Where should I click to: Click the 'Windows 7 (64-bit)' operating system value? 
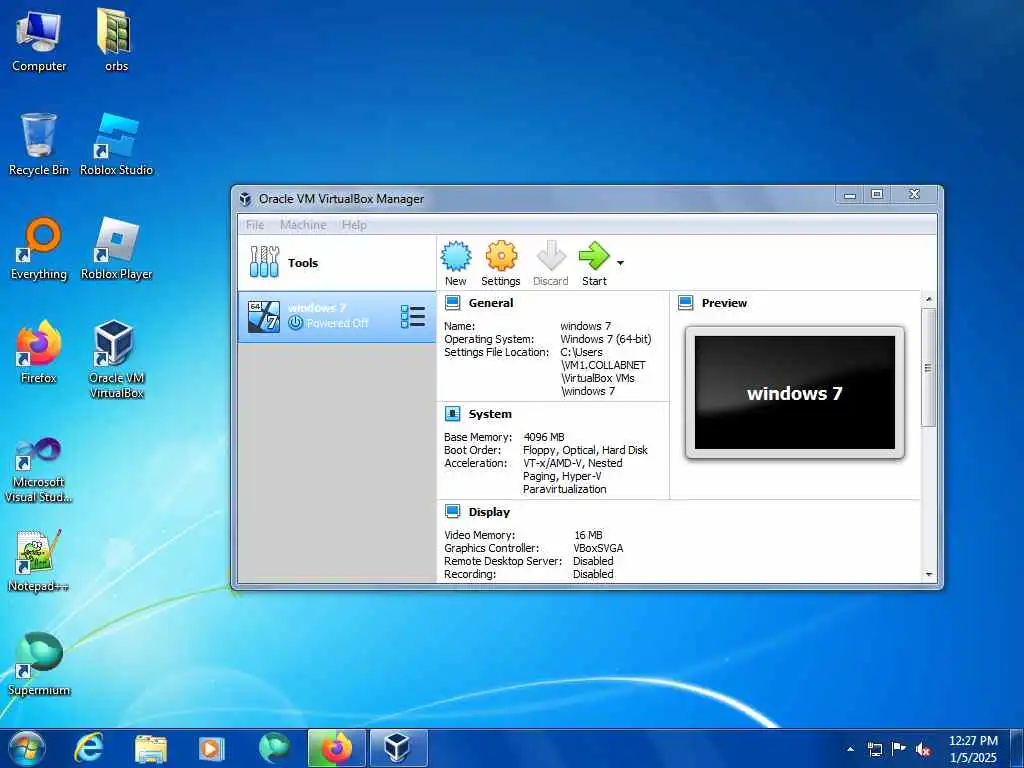(x=605, y=339)
